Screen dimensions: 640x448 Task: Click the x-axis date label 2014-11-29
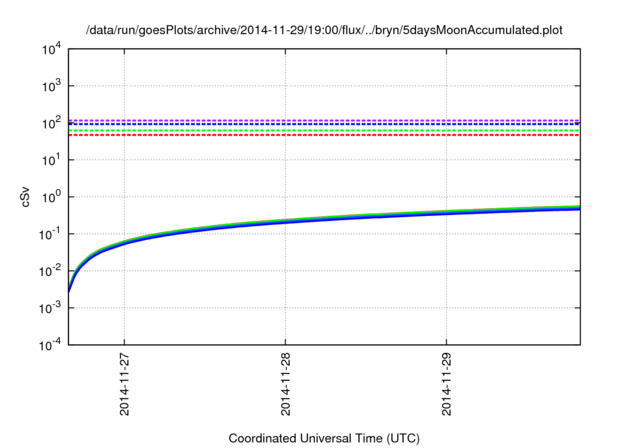point(447,384)
